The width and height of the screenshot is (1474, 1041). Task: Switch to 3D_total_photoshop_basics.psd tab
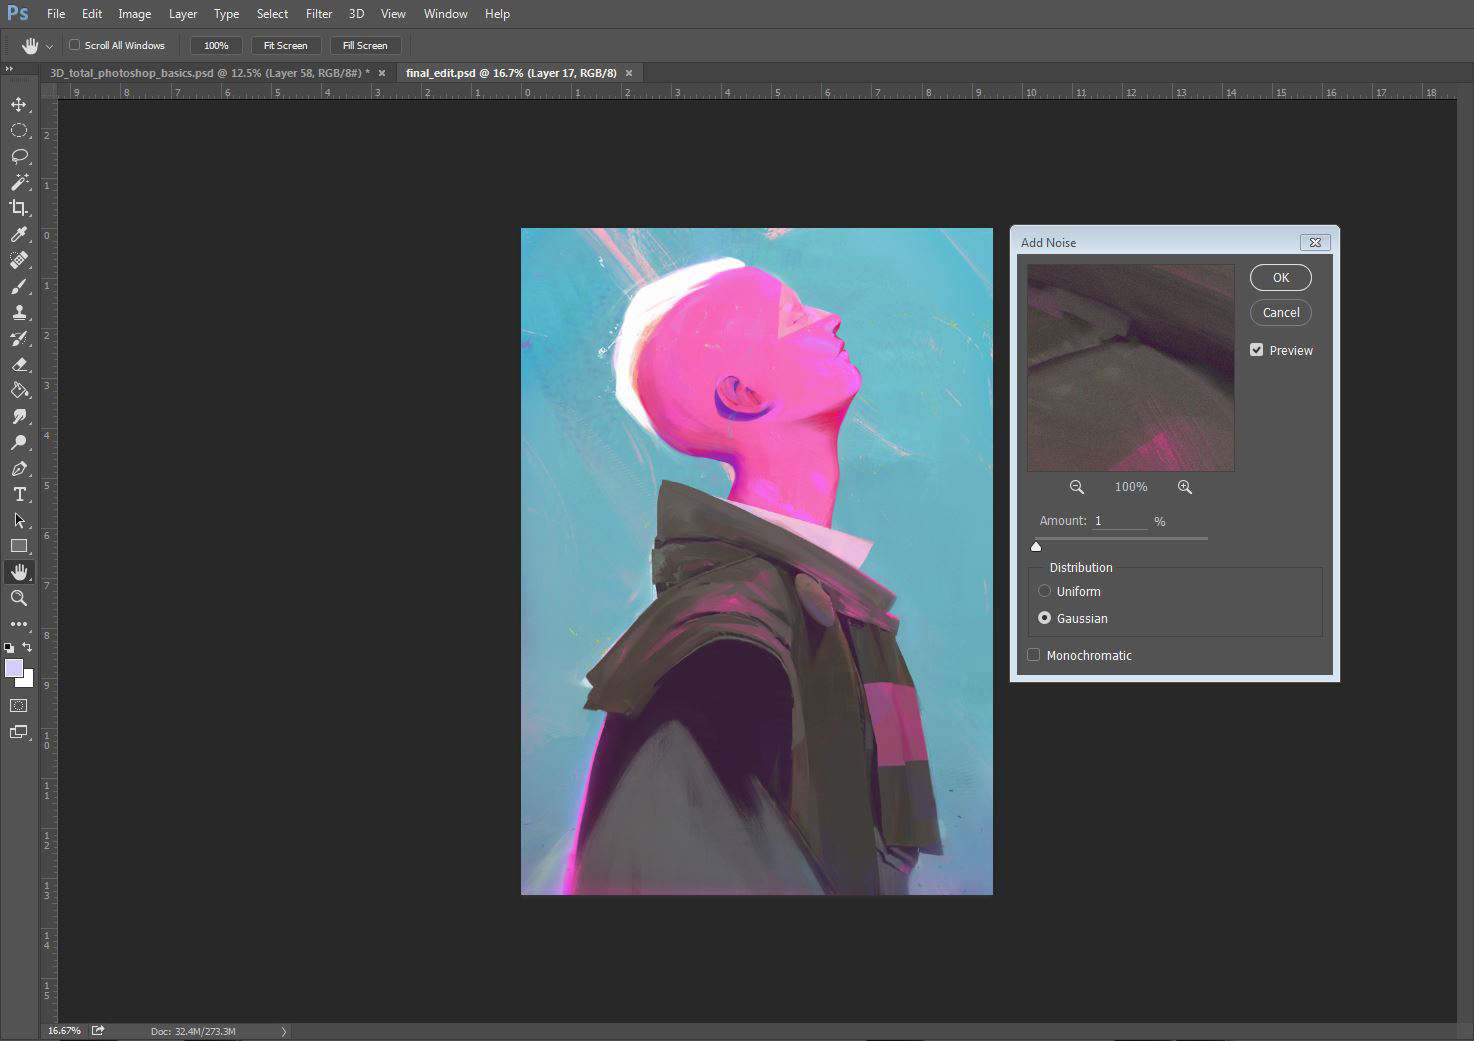click(209, 73)
